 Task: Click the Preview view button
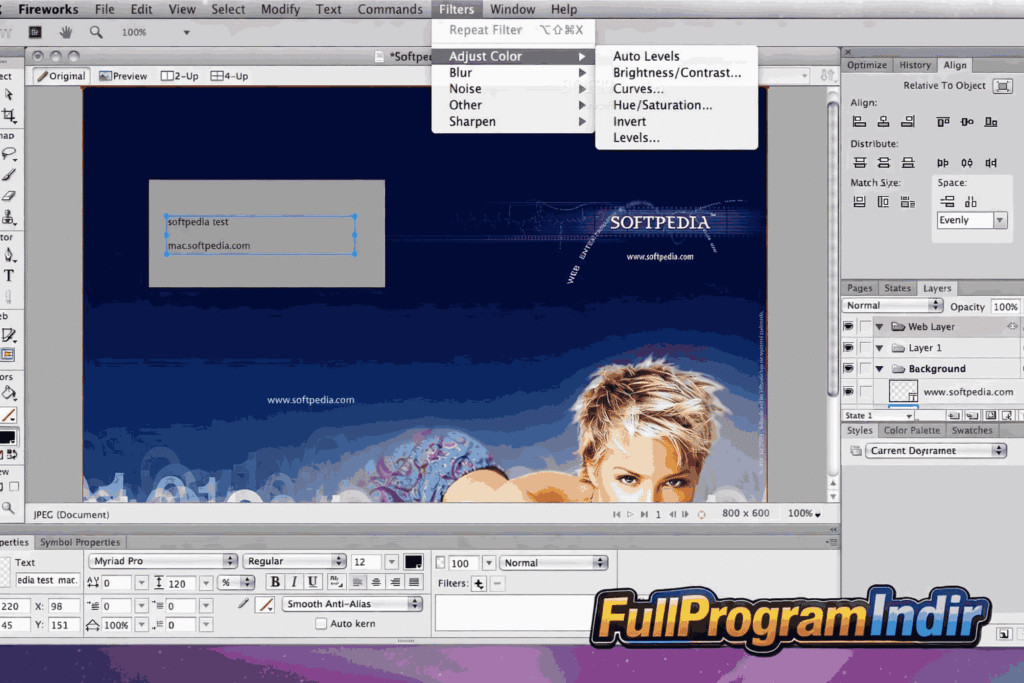(123, 75)
